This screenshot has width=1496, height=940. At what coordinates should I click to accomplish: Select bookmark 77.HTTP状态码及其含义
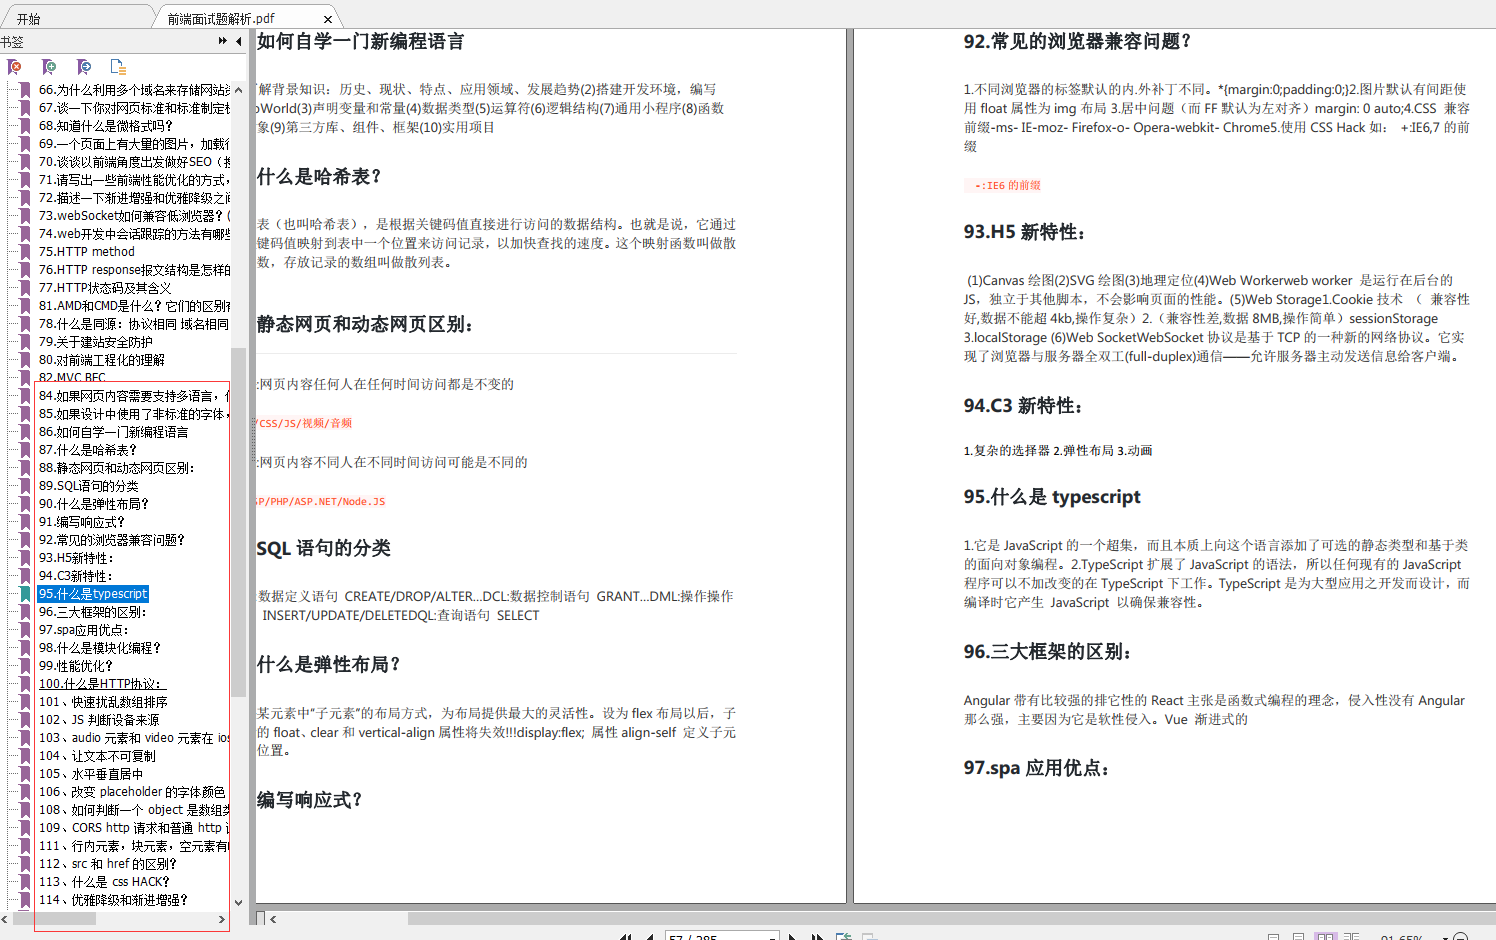coord(105,288)
